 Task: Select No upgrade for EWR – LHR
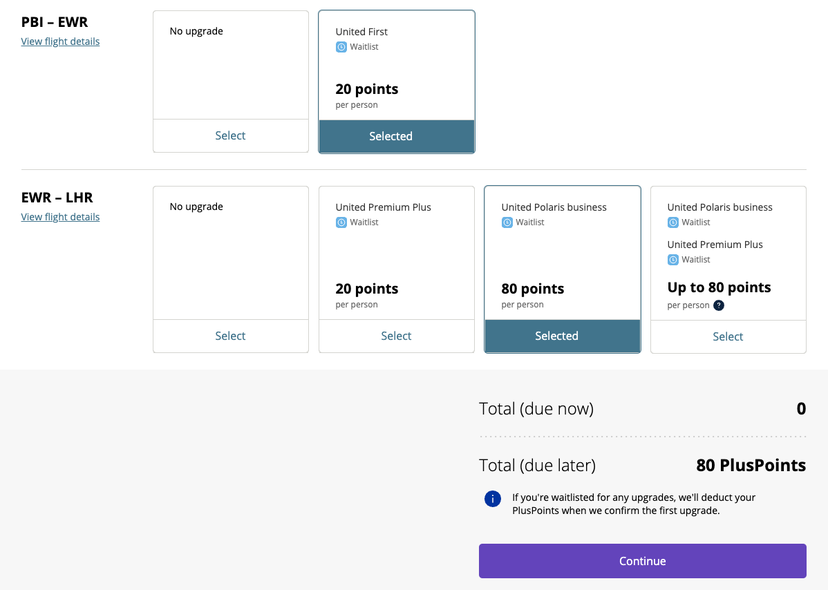pyautogui.click(x=230, y=336)
